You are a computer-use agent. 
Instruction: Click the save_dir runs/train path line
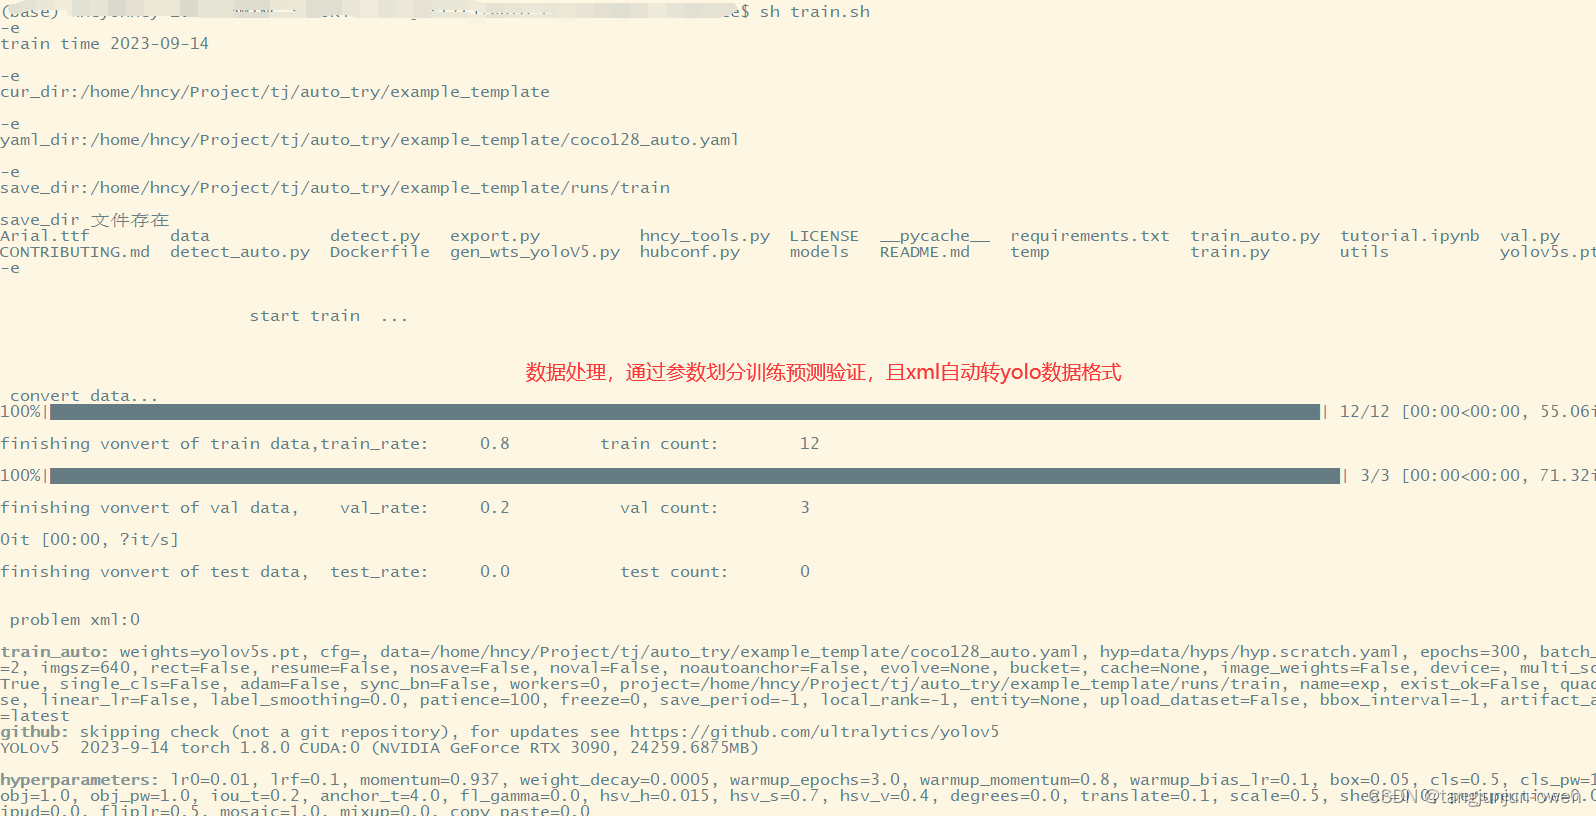tap(335, 188)
